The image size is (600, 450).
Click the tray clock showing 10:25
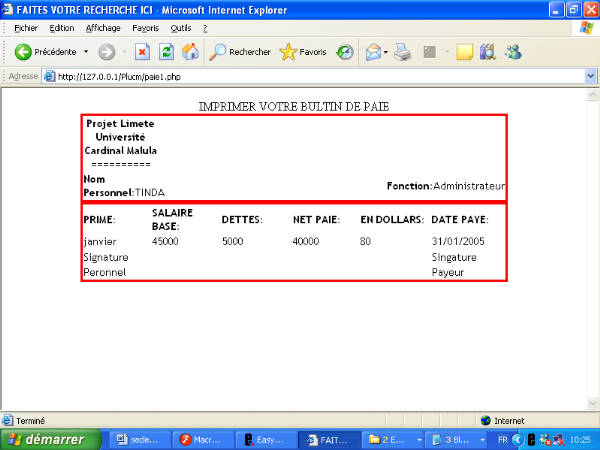tap(580, 440)
